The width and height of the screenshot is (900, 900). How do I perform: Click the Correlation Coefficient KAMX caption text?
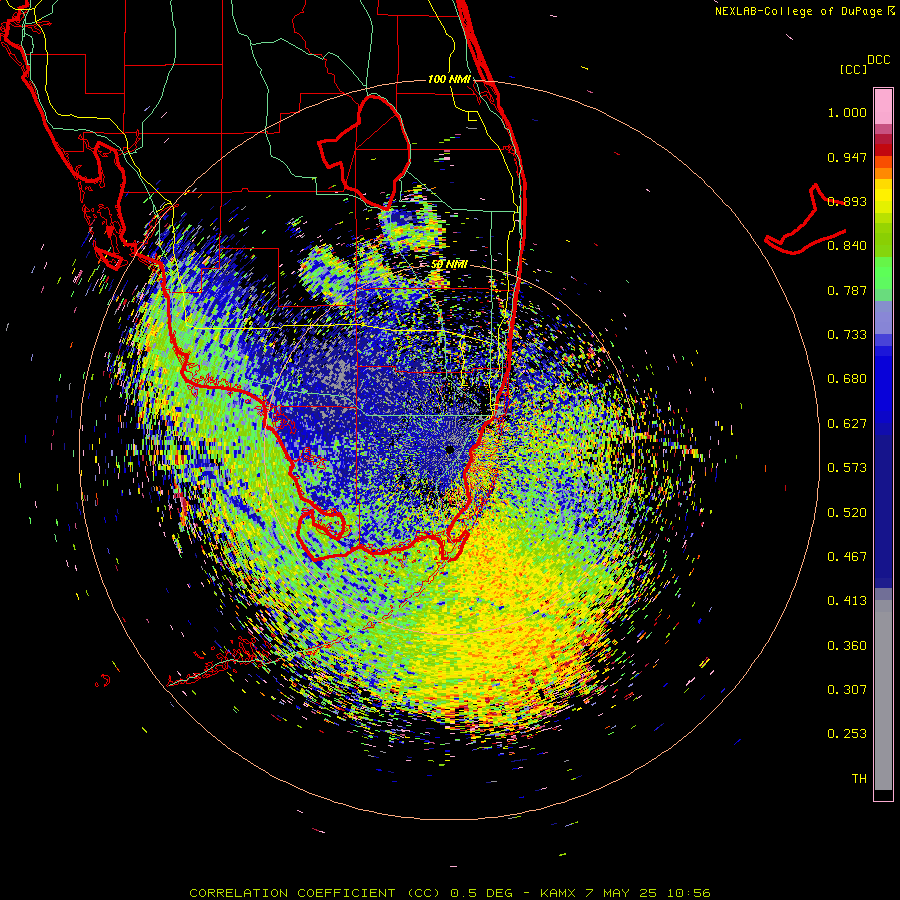[450, 893]
